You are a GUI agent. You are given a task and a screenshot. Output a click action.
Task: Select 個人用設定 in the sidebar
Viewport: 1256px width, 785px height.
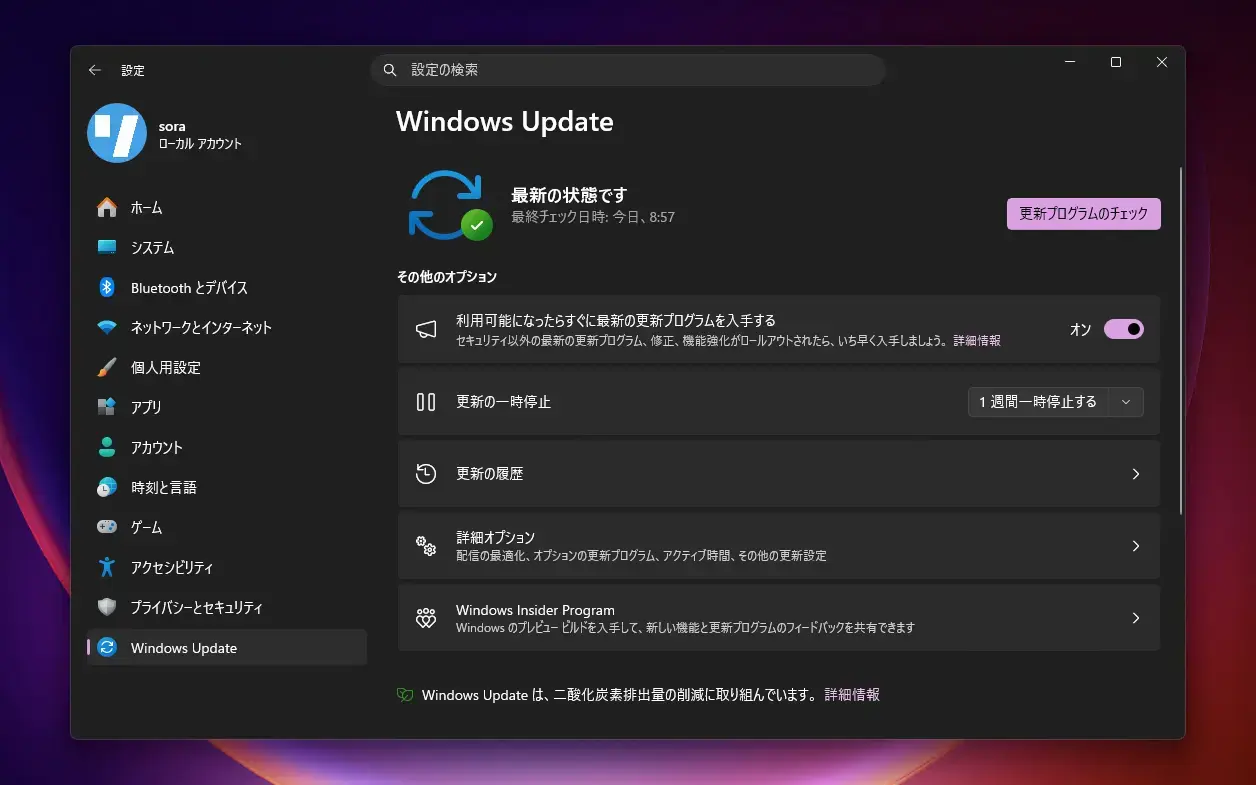coord(227,367)
